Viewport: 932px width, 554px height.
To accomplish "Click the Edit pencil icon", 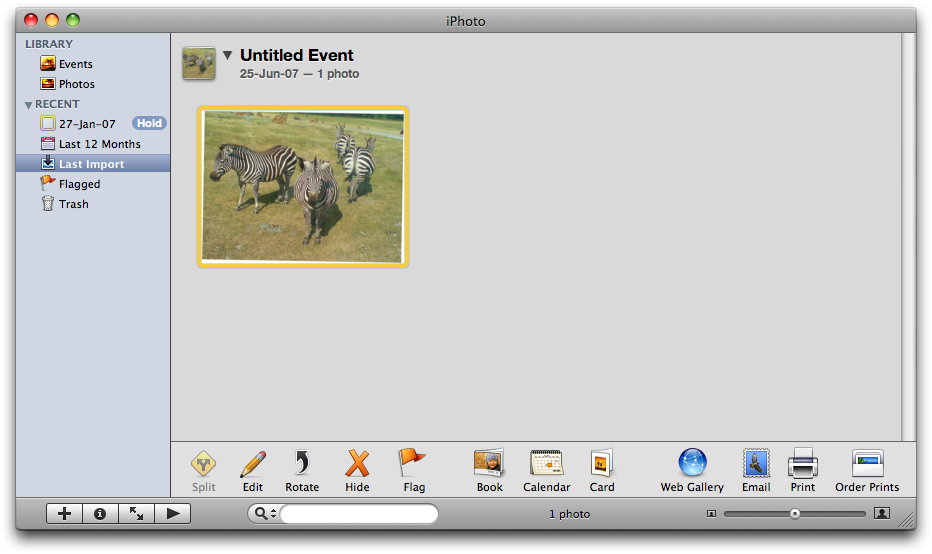I will click(253, 464).
